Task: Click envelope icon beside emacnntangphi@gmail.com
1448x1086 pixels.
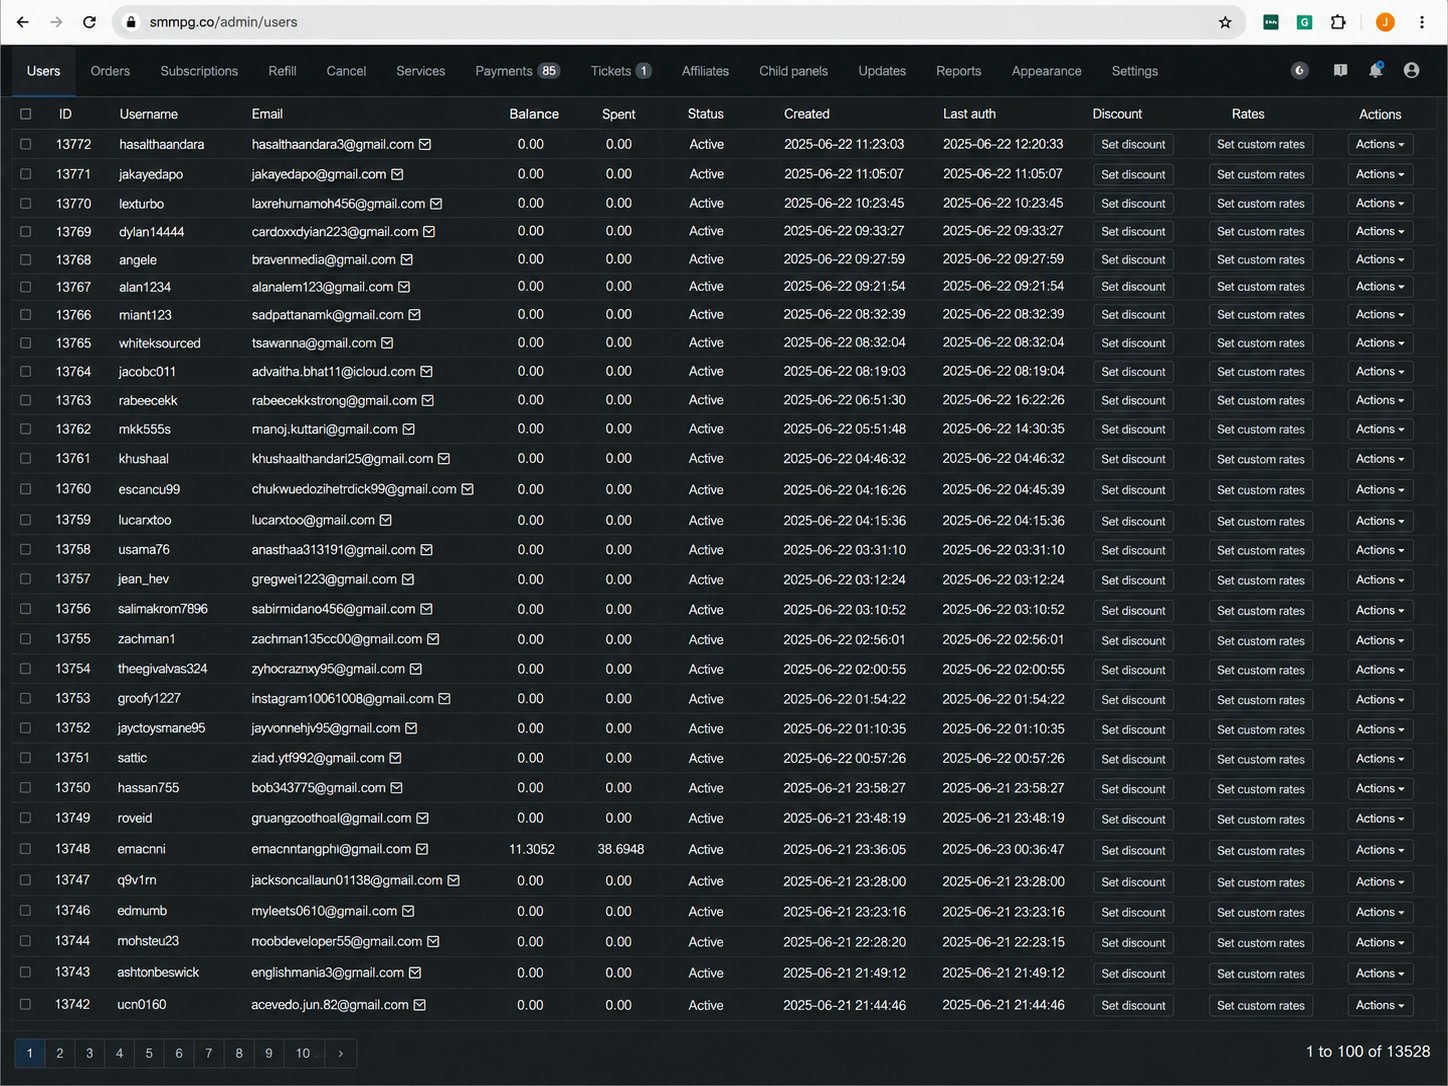Action: point(422,849)
